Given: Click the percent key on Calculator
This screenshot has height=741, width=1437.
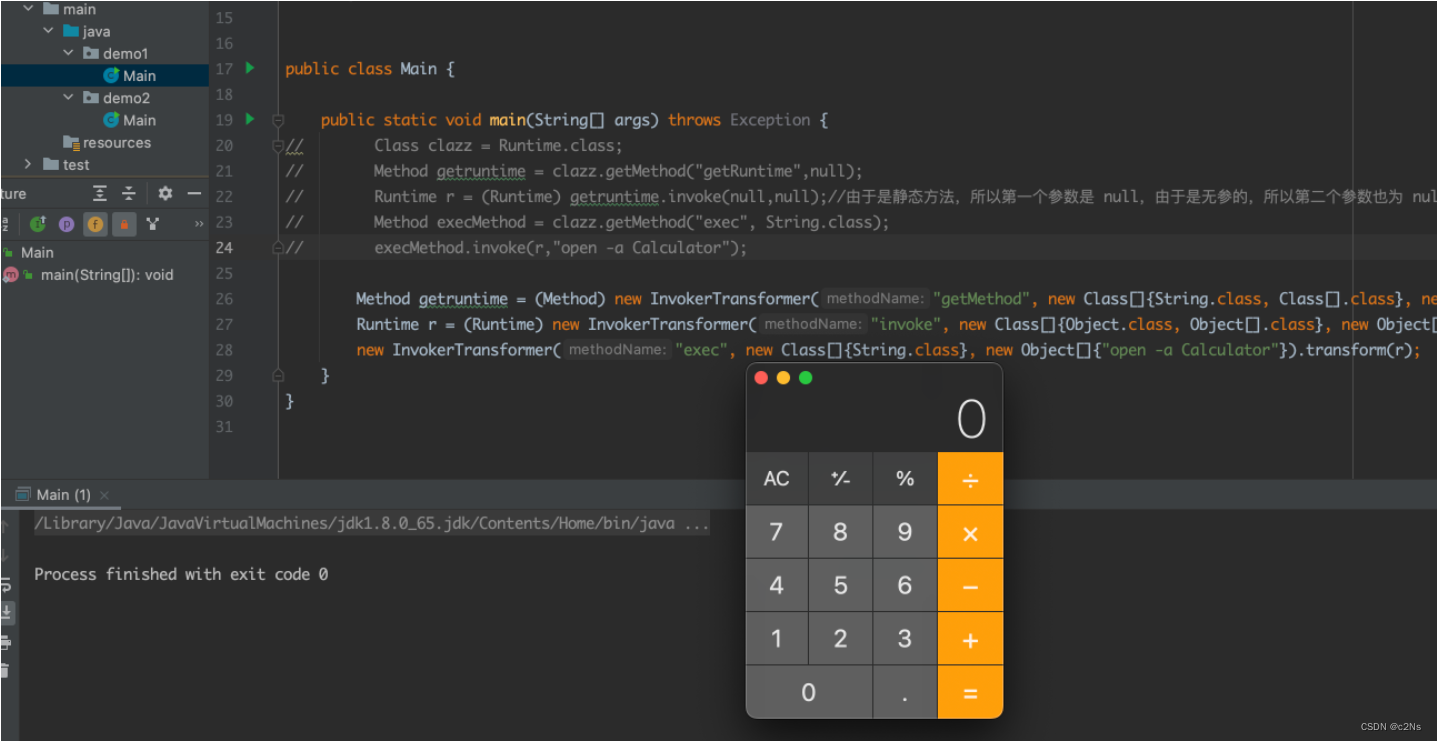Looking at the screenshot, I should point(905,478).
